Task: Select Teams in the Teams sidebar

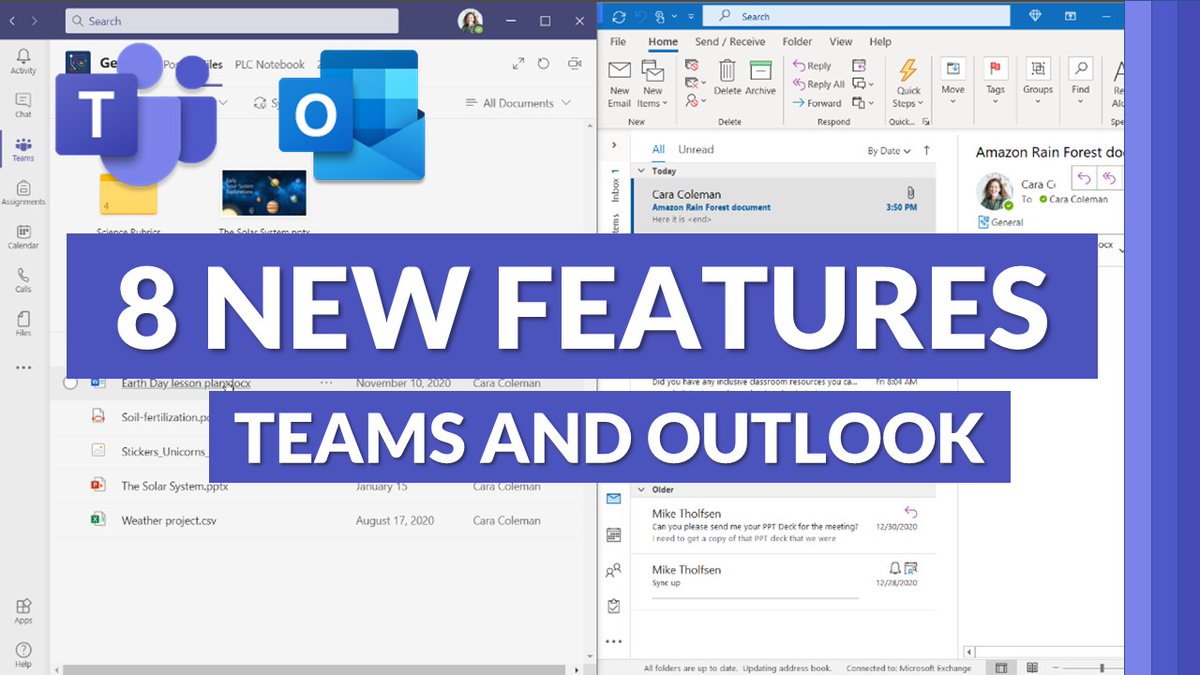Action: click(x=23, y=149)
